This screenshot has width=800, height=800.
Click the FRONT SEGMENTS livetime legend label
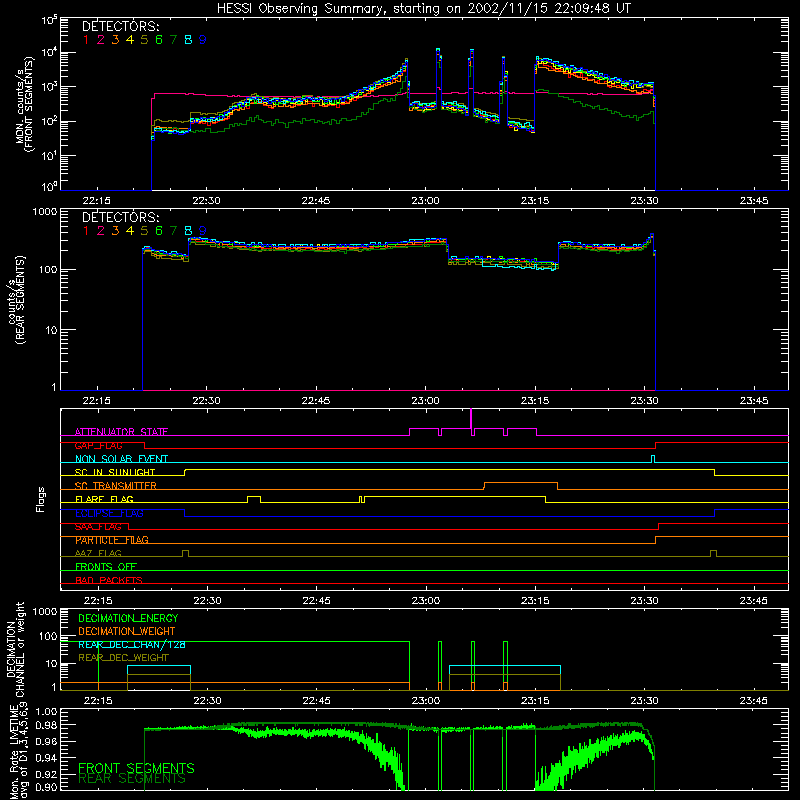[136, 768]
